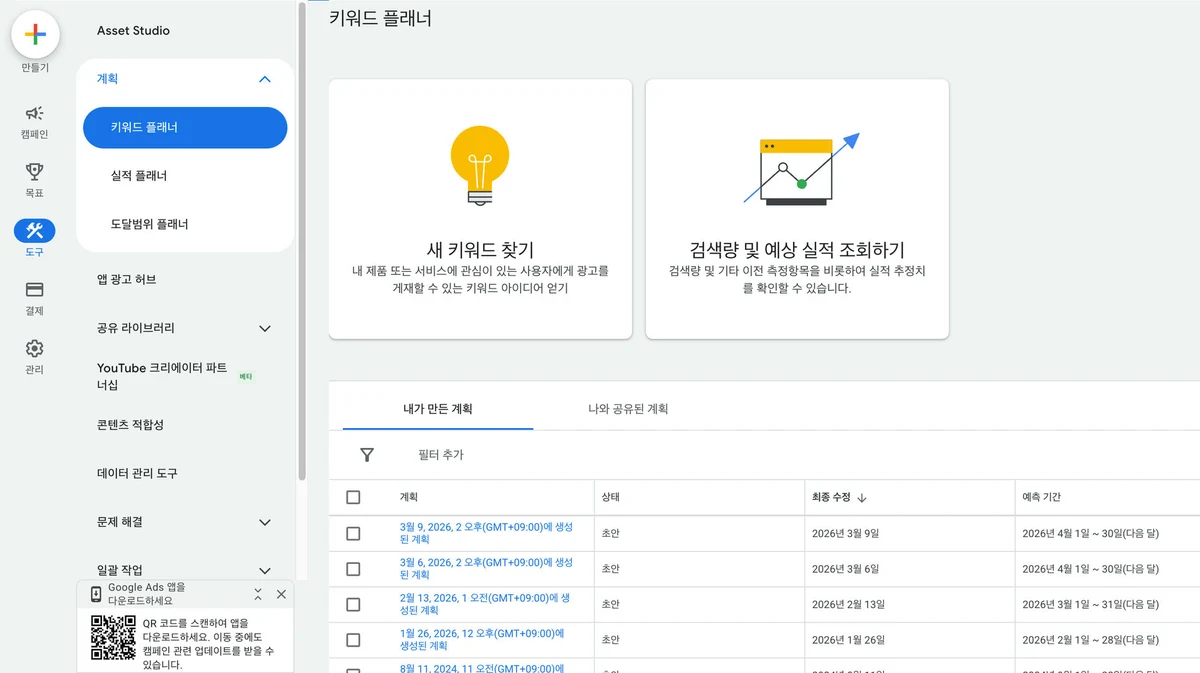Click the sidebar vertical scrollbar
This screenshot has height=673, width=1200.
(302, 240)
